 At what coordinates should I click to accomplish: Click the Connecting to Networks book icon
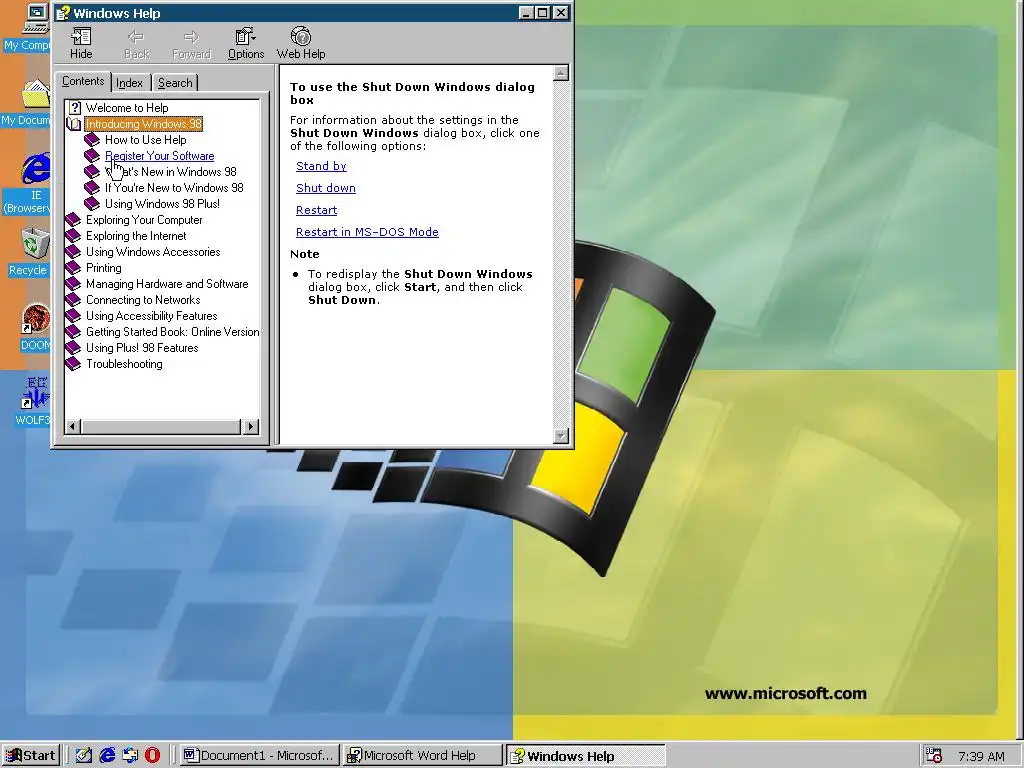73,300
